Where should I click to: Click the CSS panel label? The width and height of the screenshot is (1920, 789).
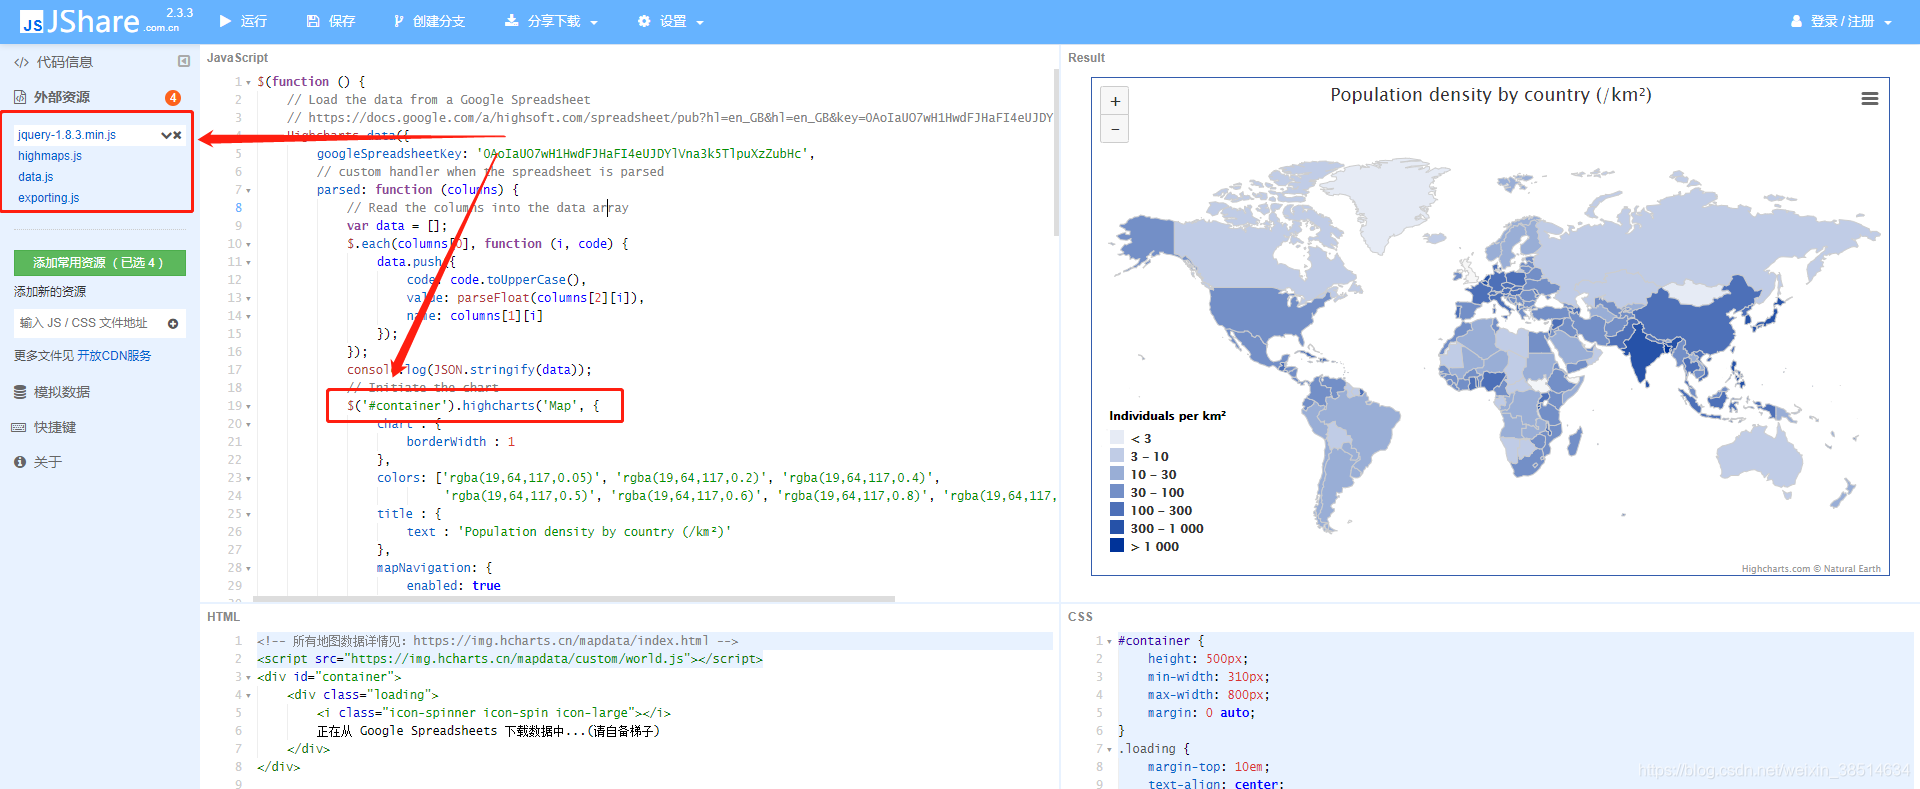click(1080, 617)
